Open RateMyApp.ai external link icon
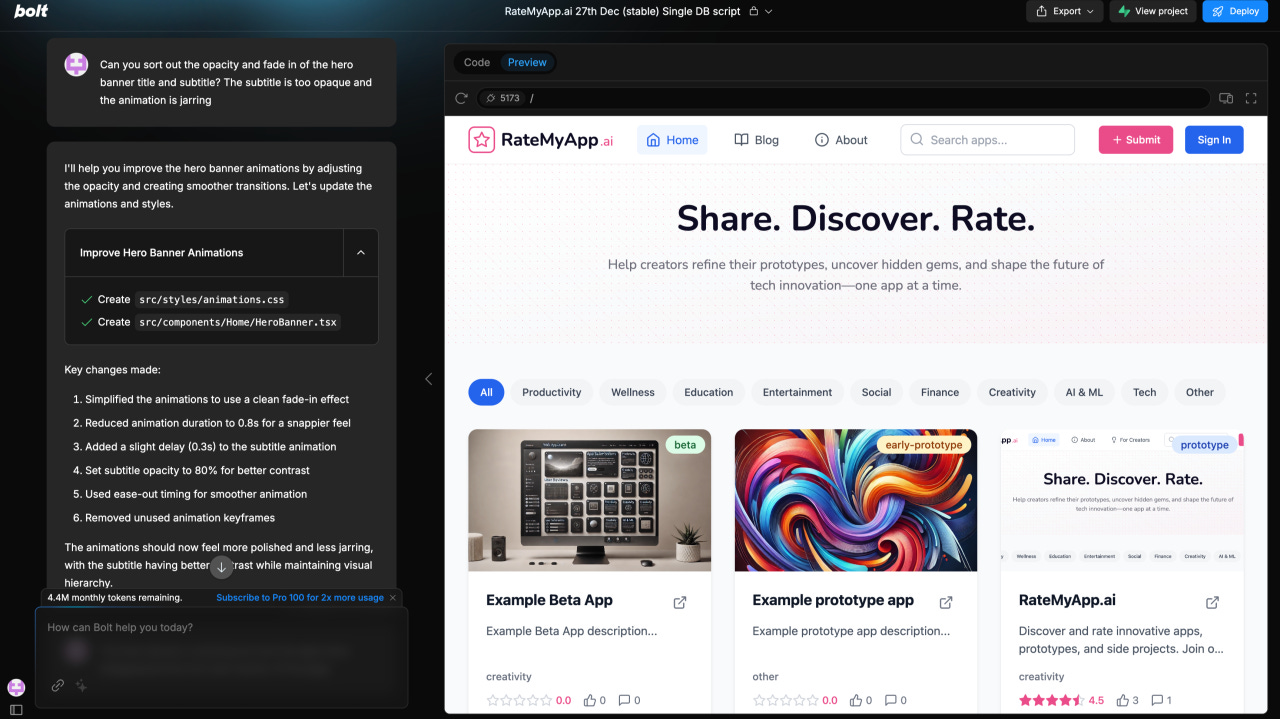Viewport: 1280px width, 719px height. (x=1212, y=602)
